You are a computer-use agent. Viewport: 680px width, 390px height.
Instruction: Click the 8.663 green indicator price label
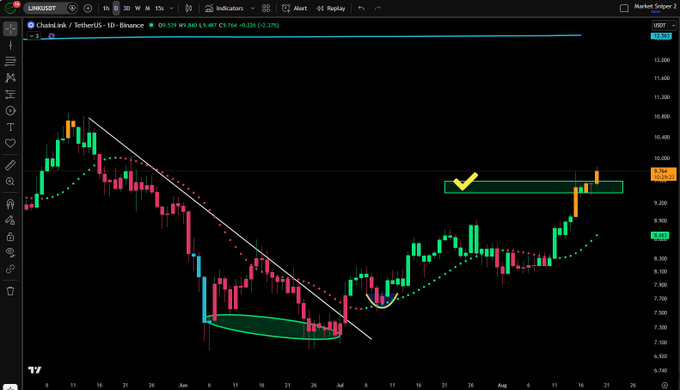point(660,236)
